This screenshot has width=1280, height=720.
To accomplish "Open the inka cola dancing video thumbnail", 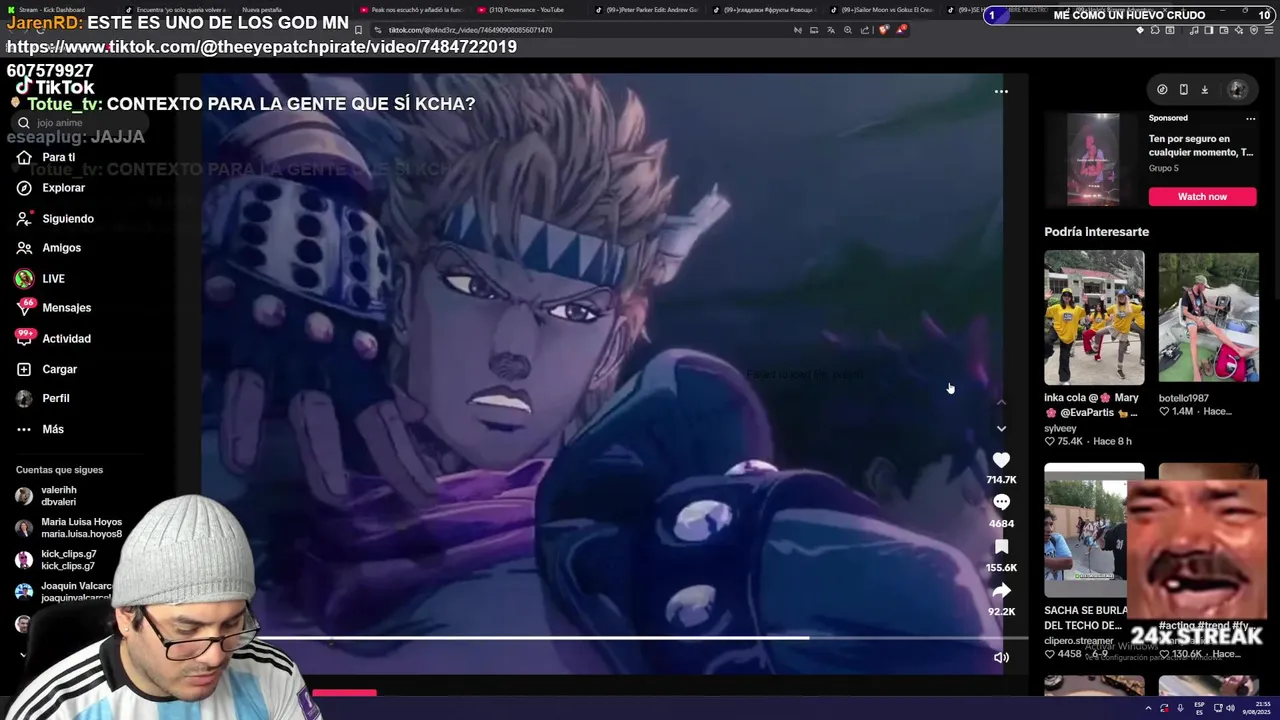I will tap(1094, 317).
